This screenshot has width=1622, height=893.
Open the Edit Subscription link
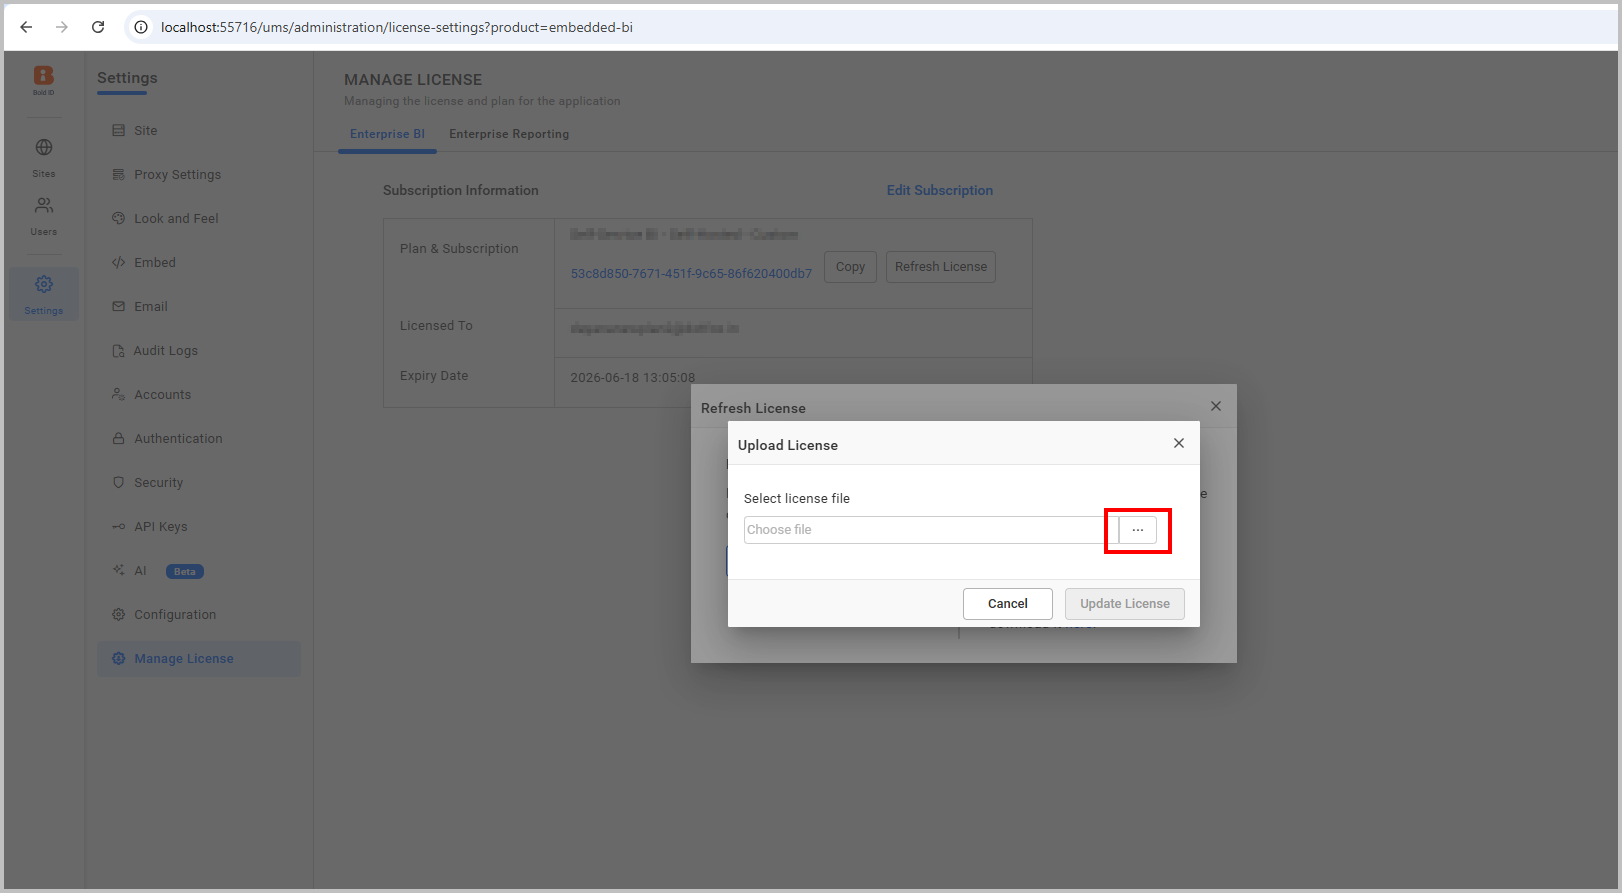click(940, 190)
